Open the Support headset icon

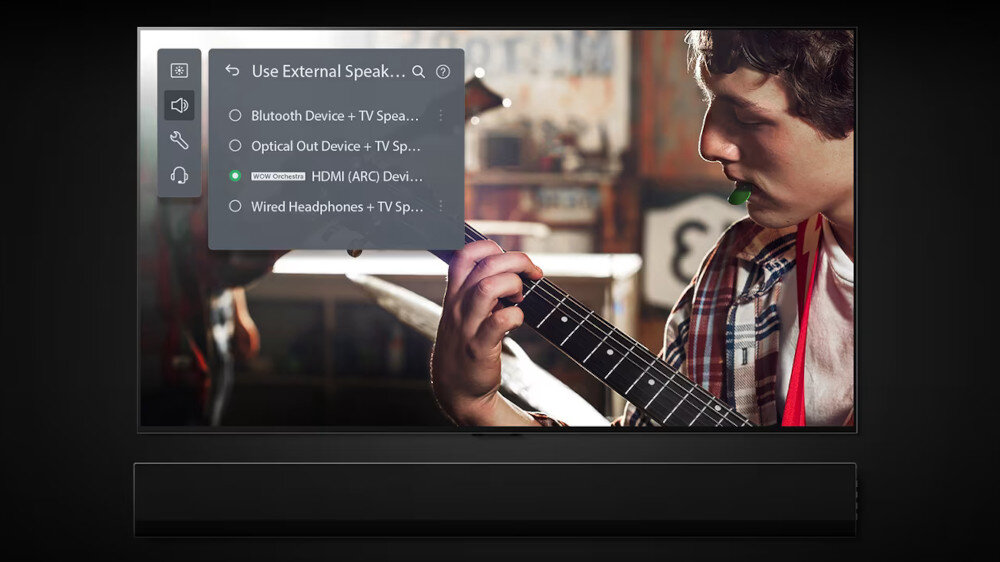[179, 175]
